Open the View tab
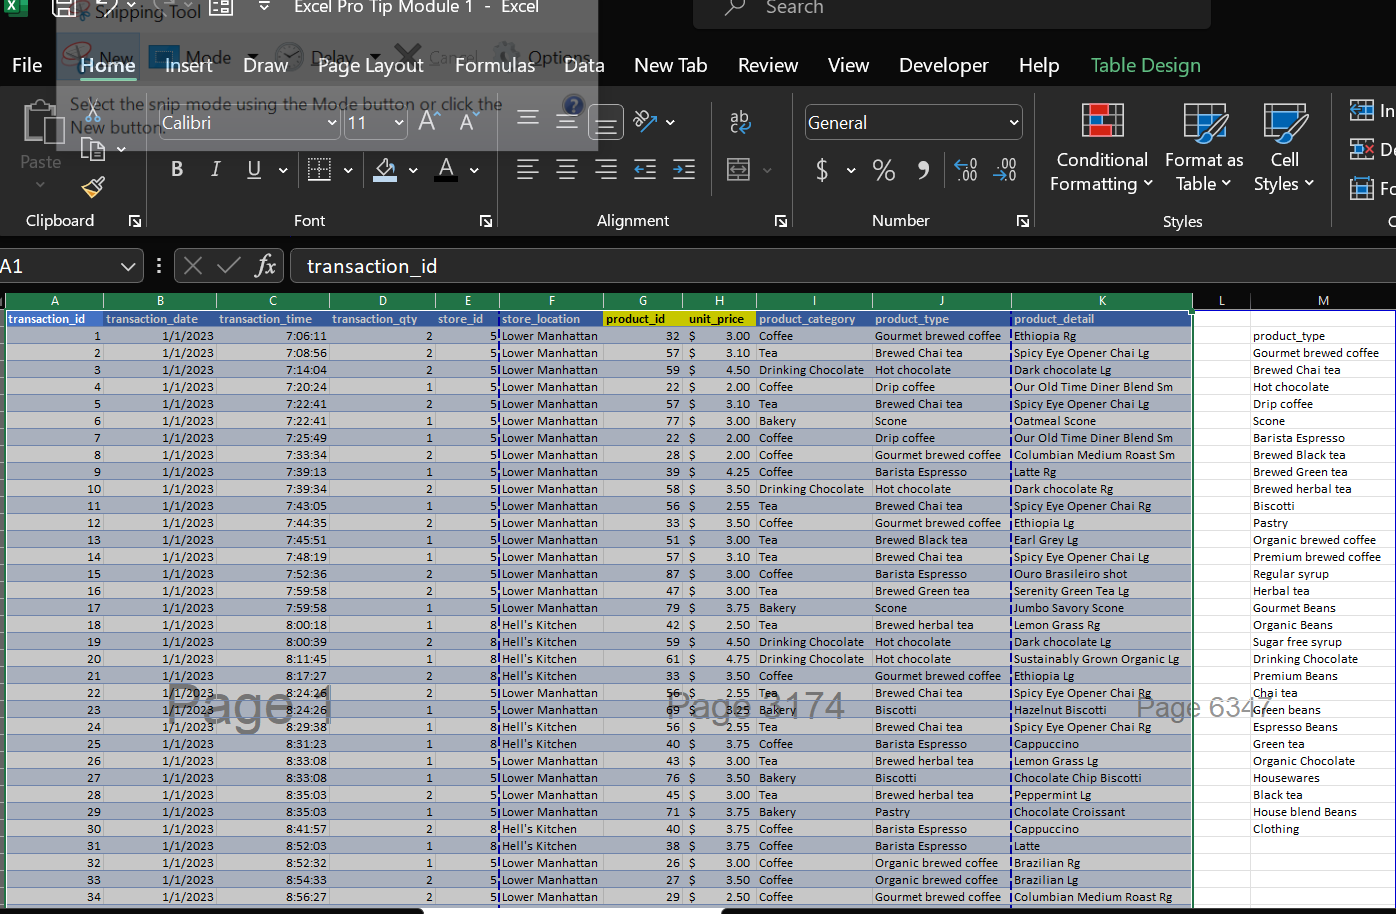 (848, 65)
